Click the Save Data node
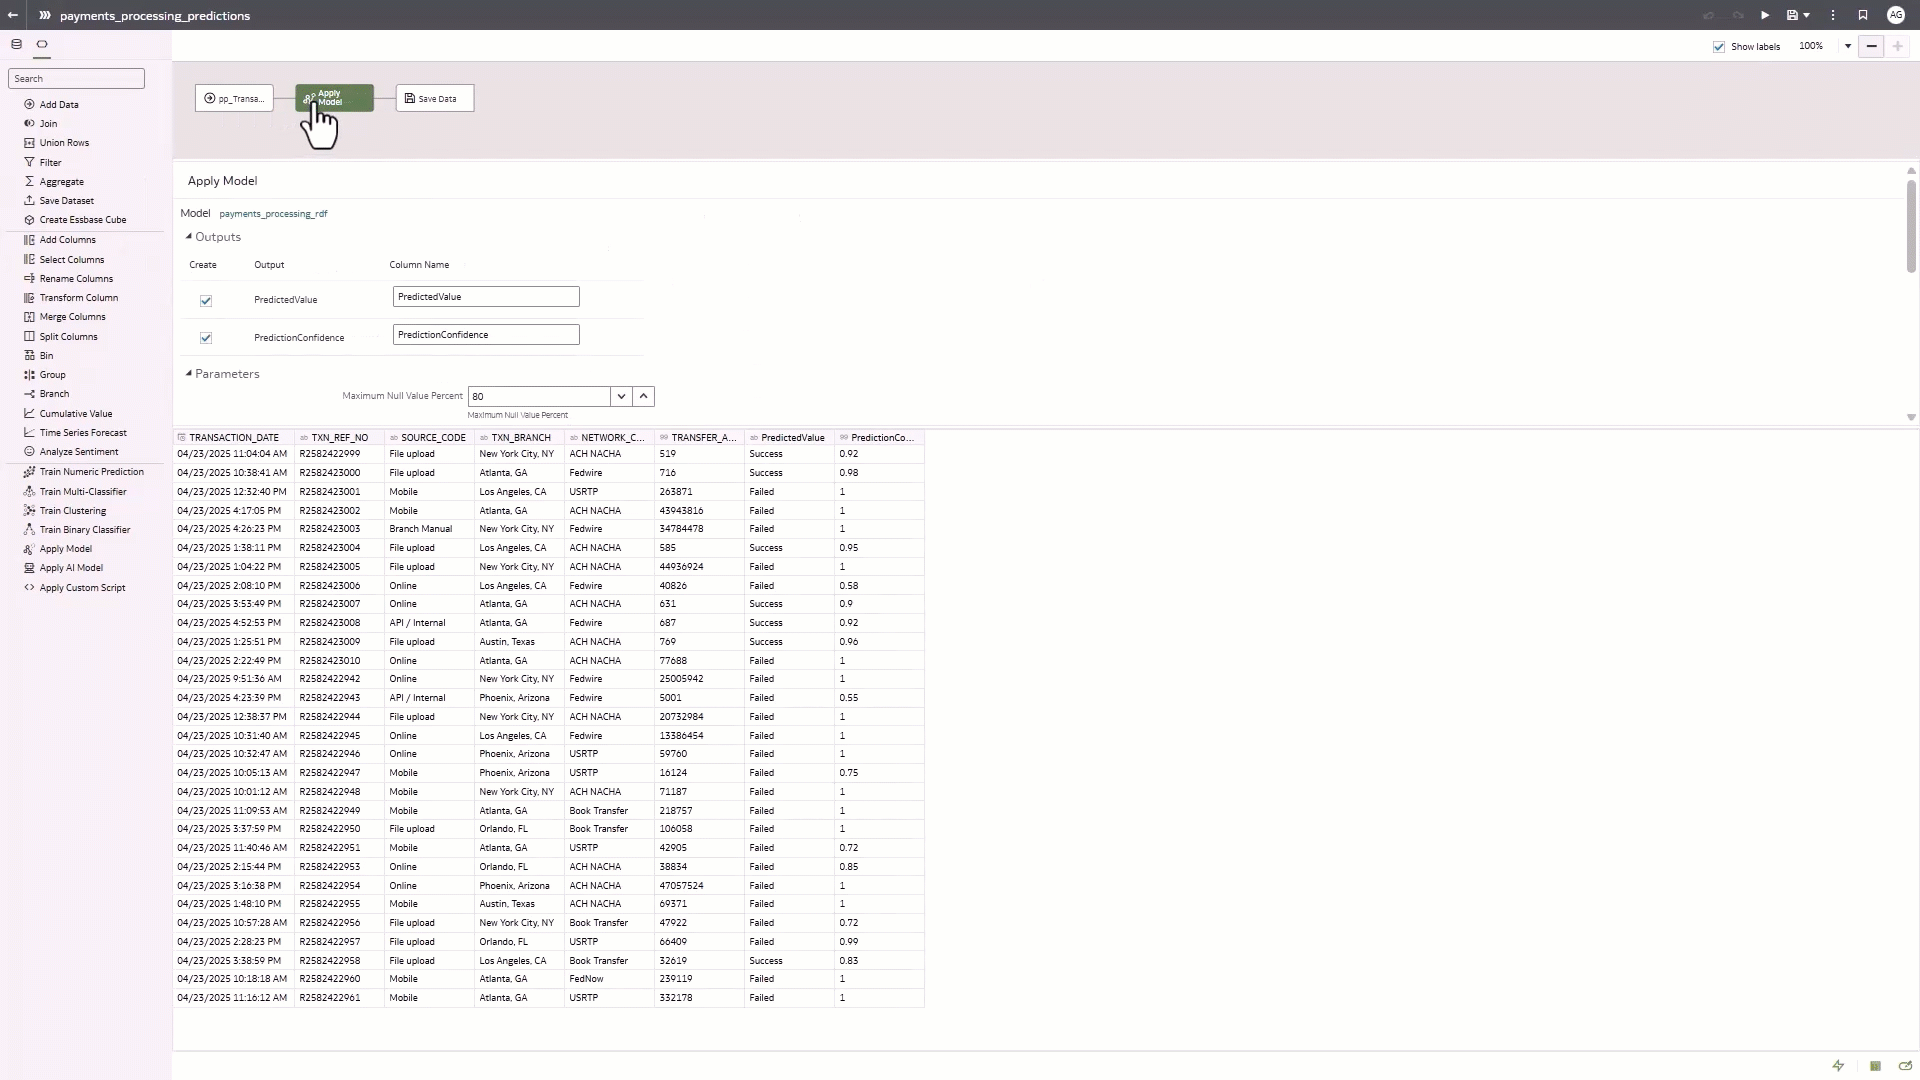1920x1080 pixels. [433, 98]
